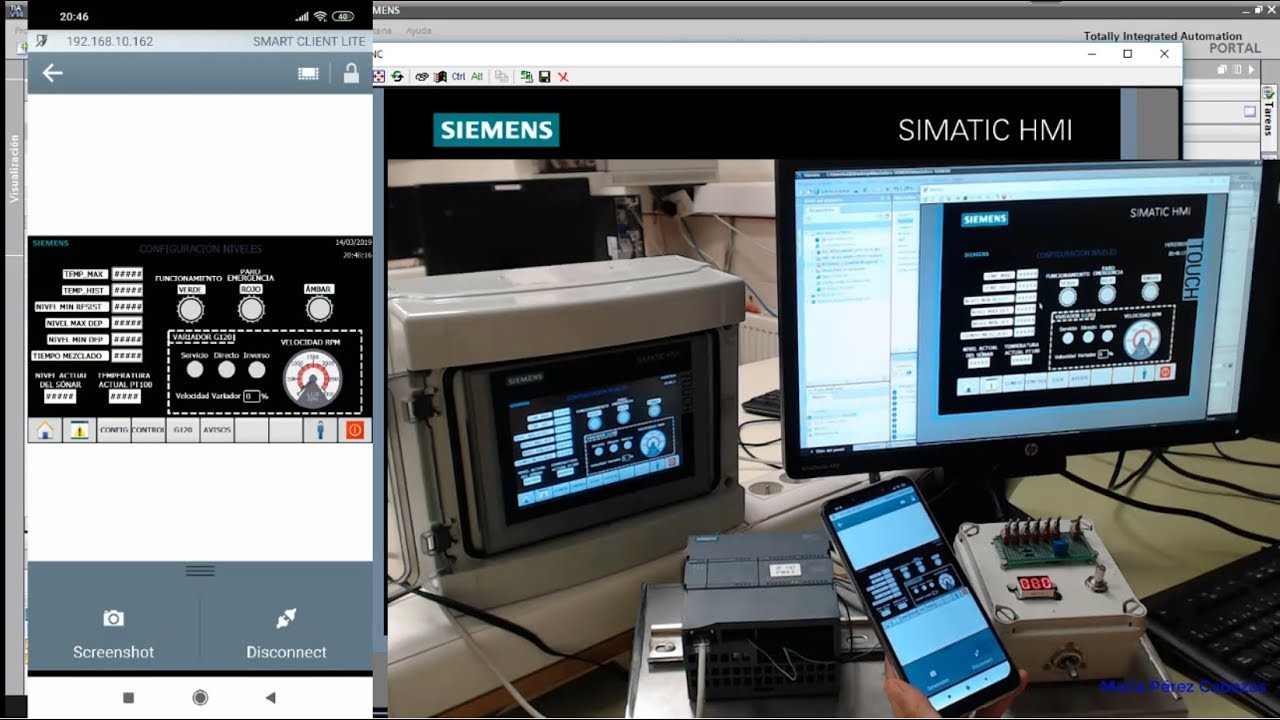Image resolution: width=1280 pixels, height=720 pixels.
Task: Click the TIA Portal panel float icon
Action: [1222, 70]
